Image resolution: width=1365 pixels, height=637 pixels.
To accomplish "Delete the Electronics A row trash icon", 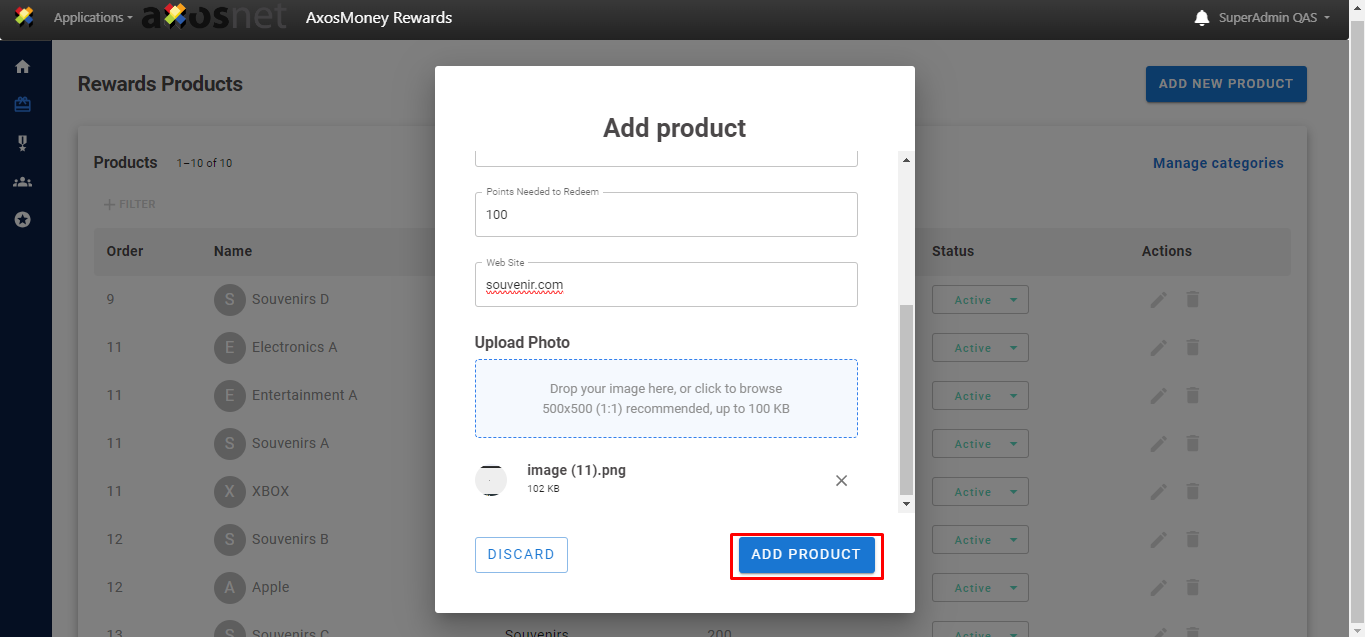I will point(1192,348).
